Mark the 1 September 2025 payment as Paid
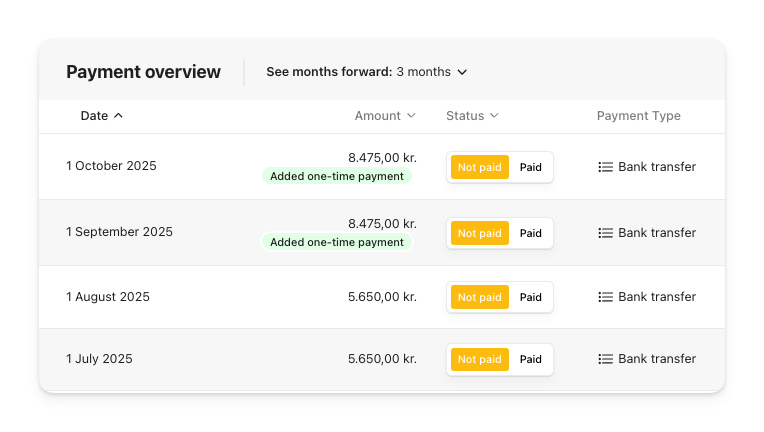This screenshot has width=764, height=432. 531,233
